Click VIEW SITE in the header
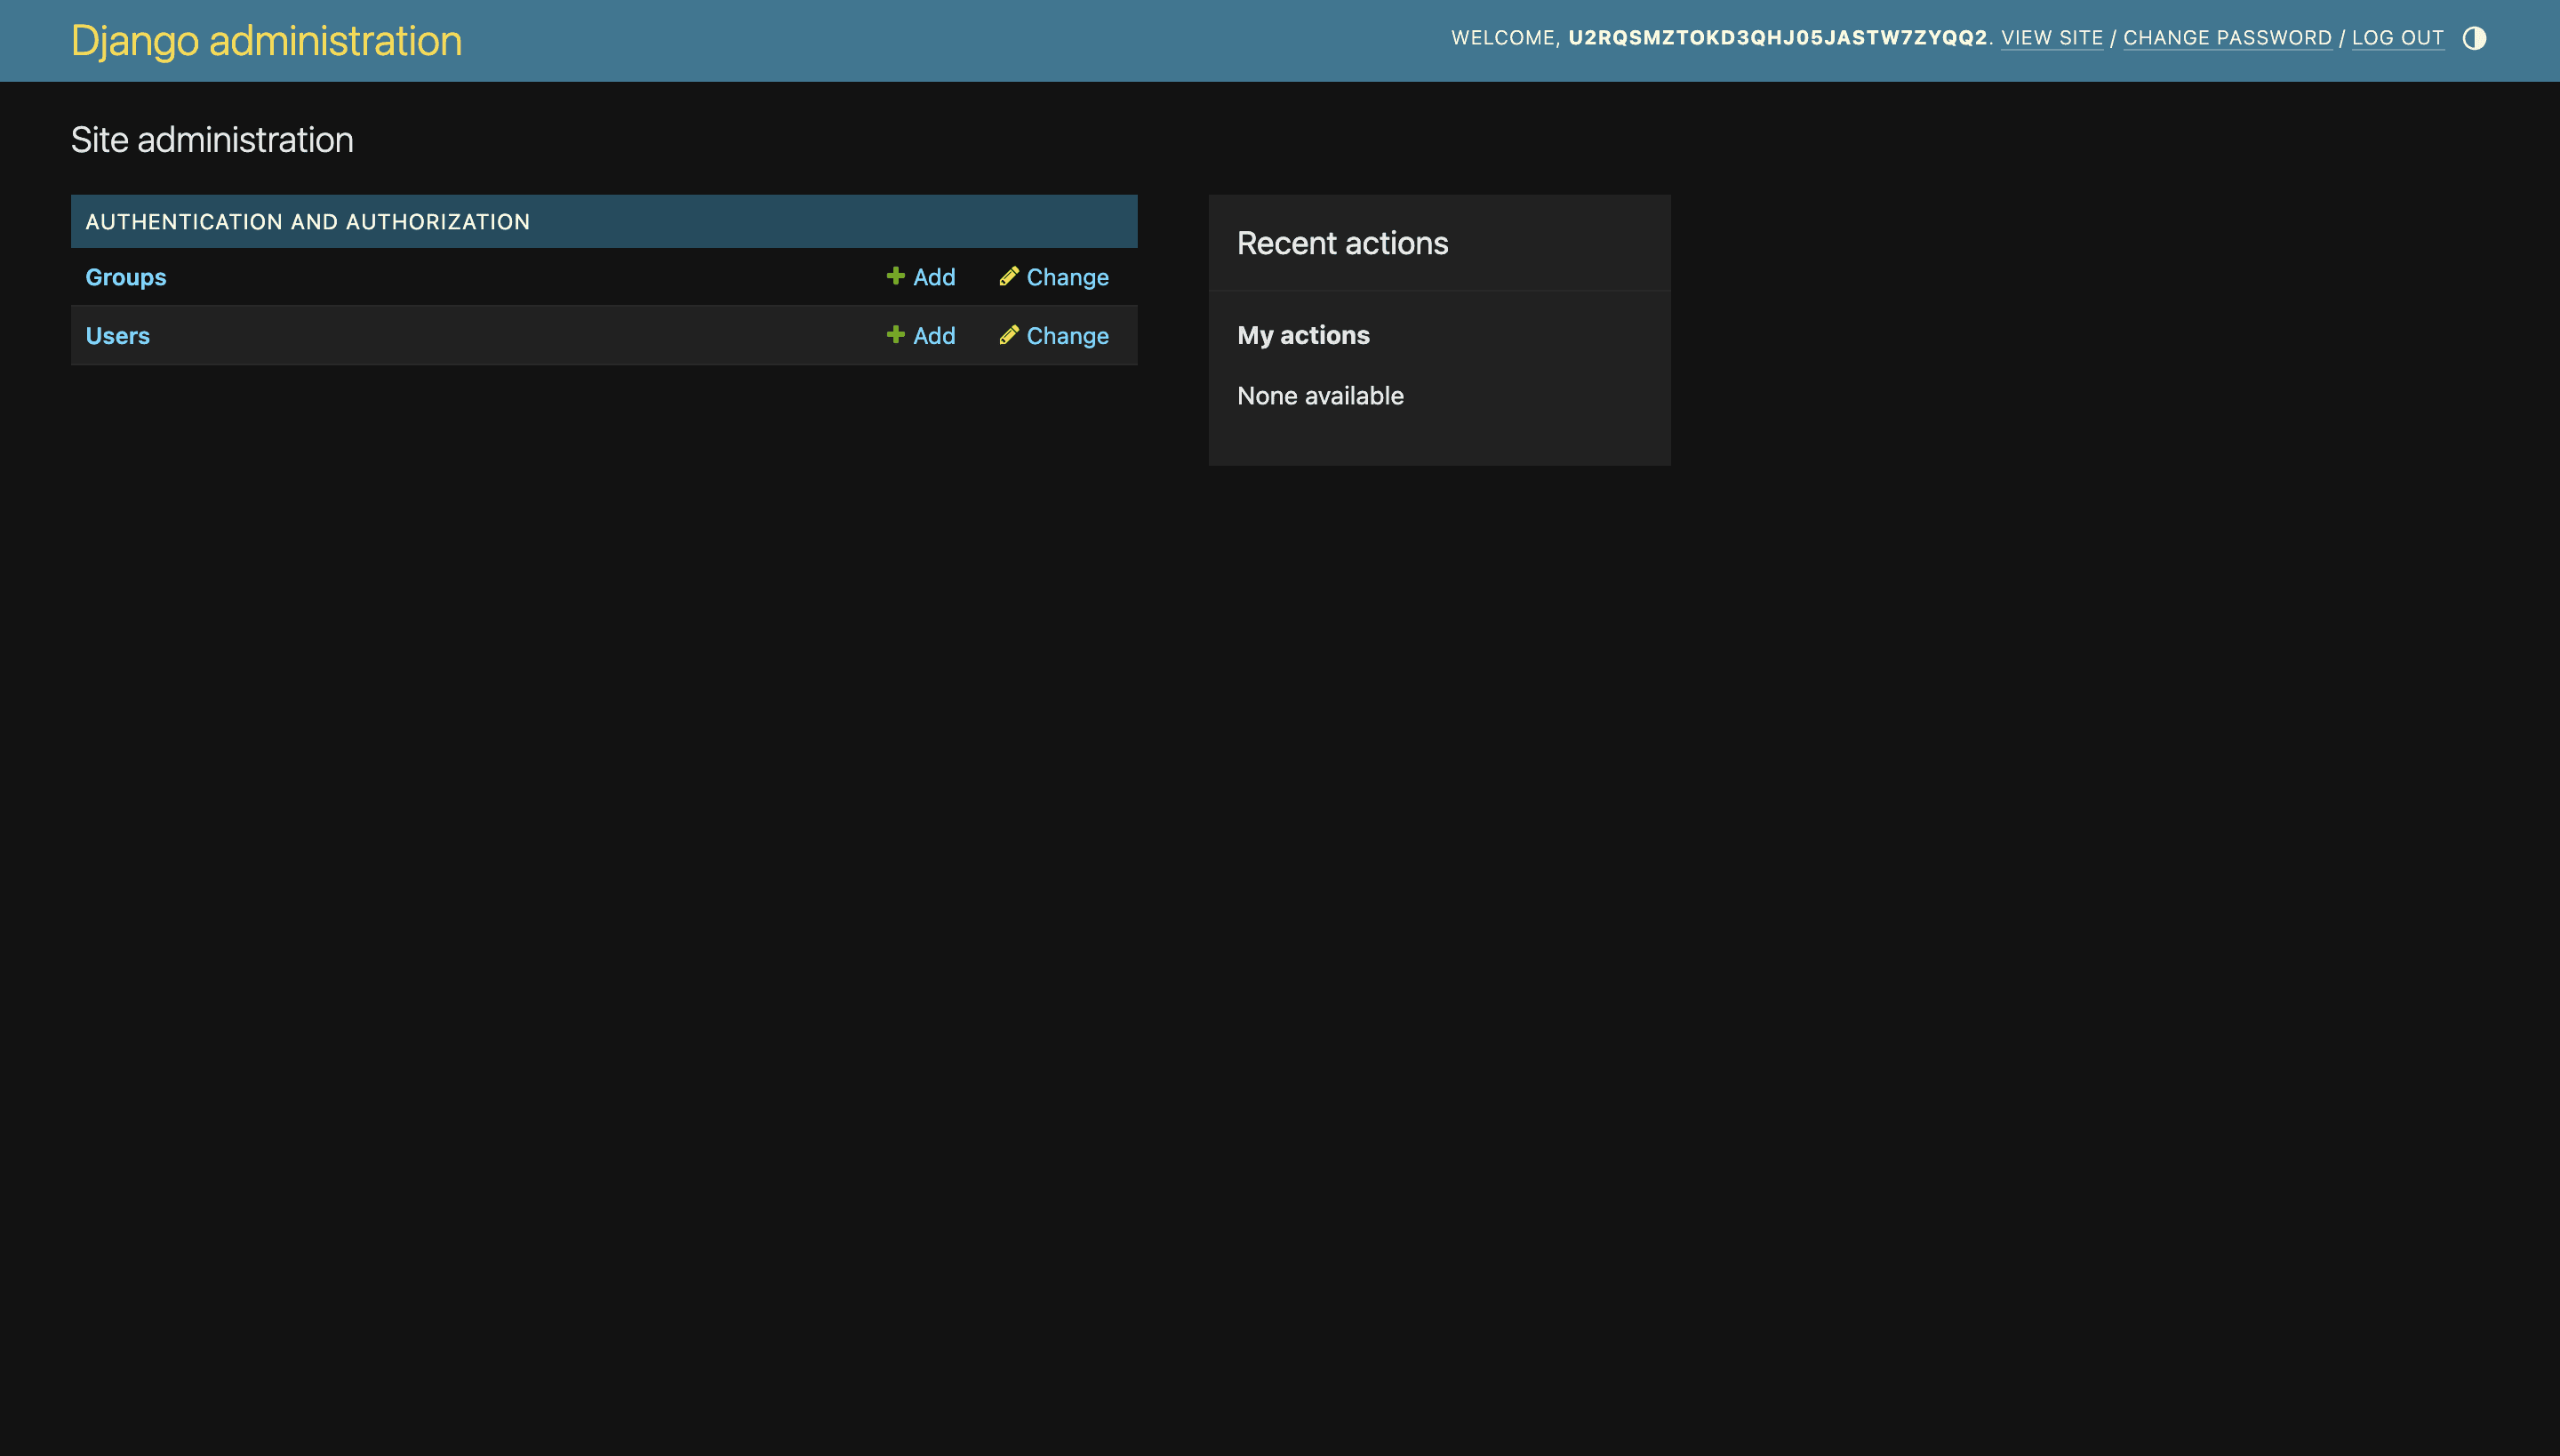 tap(2052, 38)
